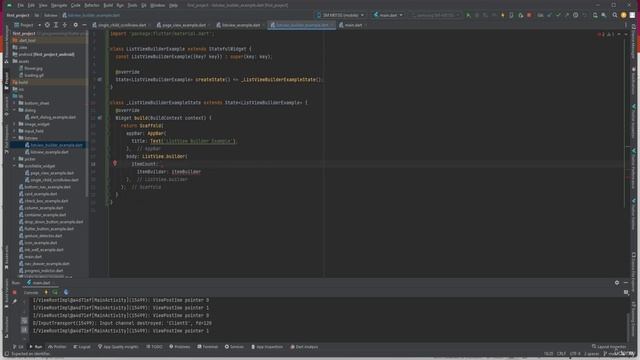Image resolution: width=640 pixels, height=360 pixels.
Task: Click the override gutter icon beside build
Action: (100, 118)
